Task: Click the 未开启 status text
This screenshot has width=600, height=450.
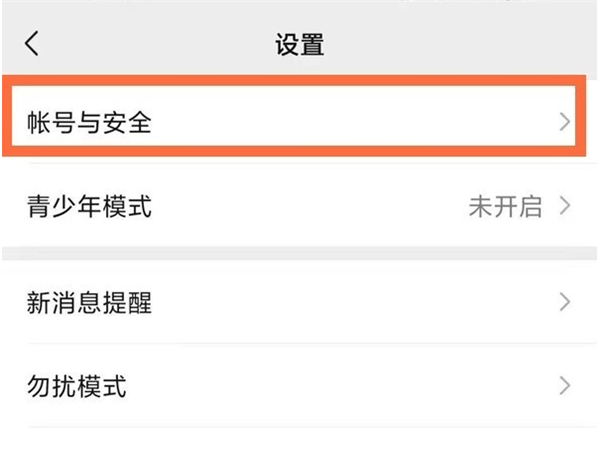Action: point(505,207)
